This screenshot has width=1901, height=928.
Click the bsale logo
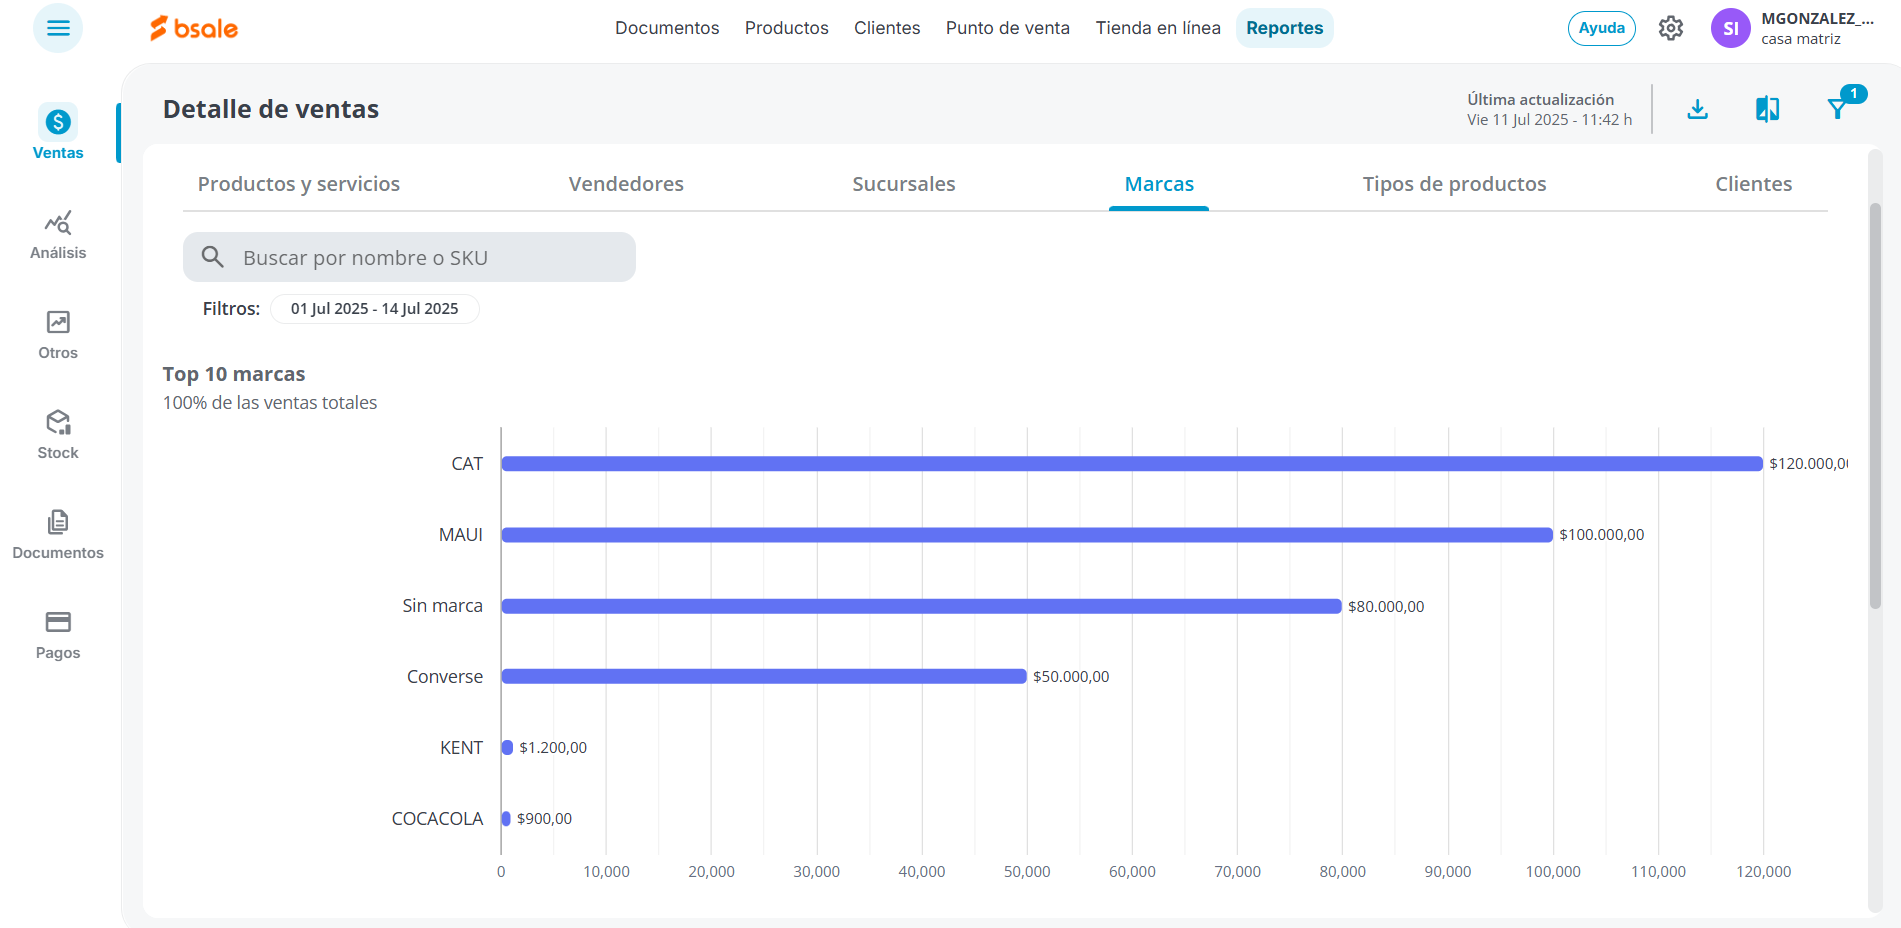[194, 28]
